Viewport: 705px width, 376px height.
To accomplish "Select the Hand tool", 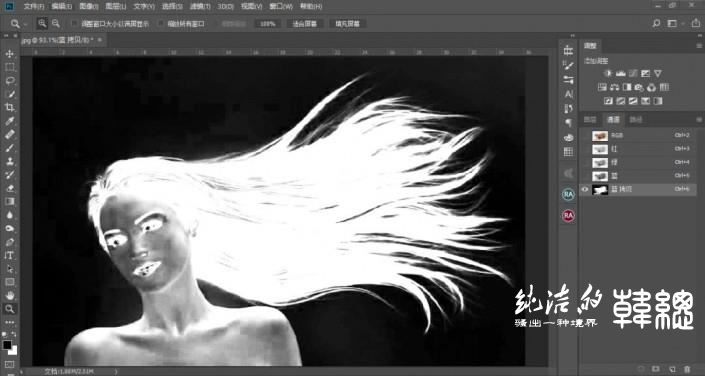I will (9, 295).
